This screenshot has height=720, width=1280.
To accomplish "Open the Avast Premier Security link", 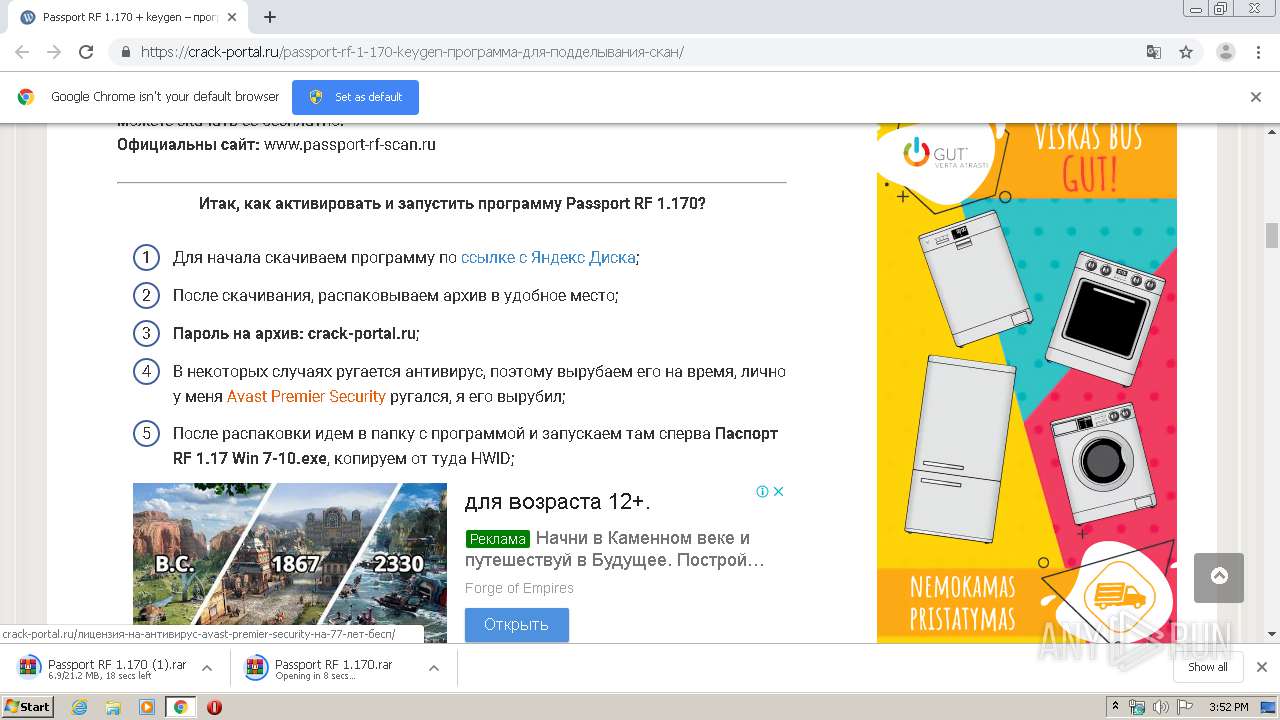I will coord(306,396).
